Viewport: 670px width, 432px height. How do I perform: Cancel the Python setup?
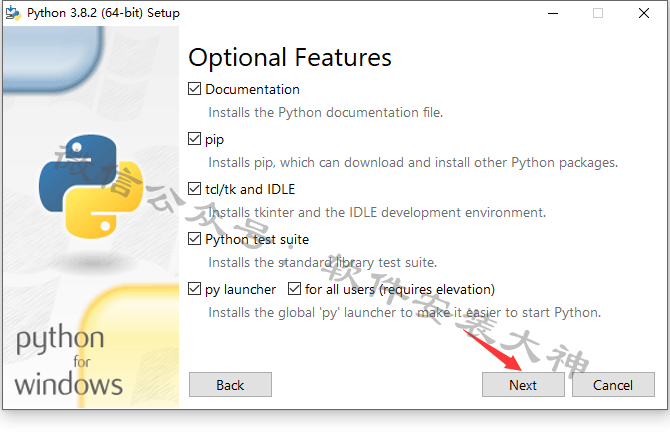tap(613, 385)
